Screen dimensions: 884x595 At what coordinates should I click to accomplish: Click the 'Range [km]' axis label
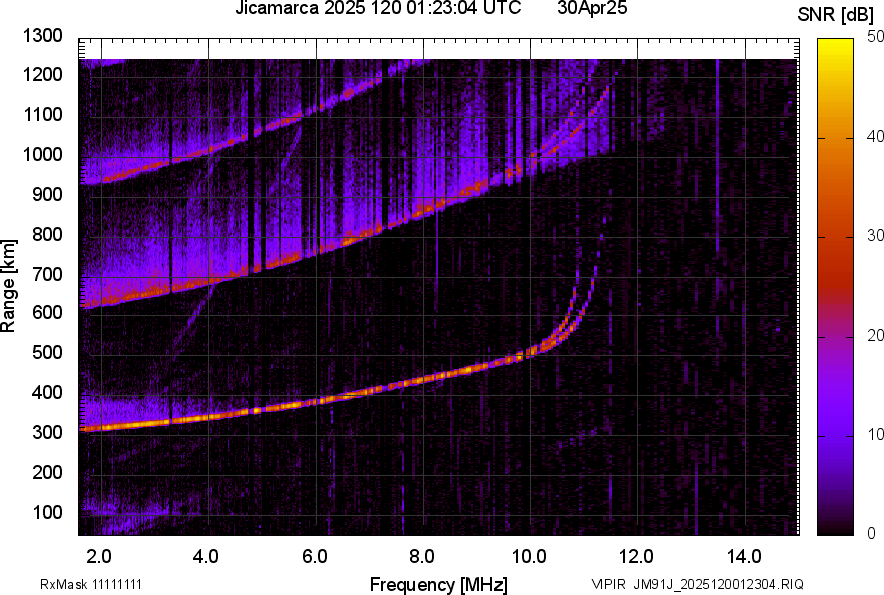click(x=8, y=286)
